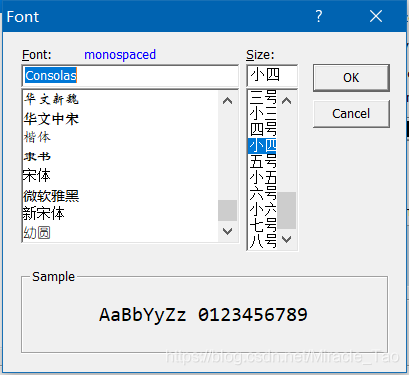
Task: Choose highlighted size 小四 in list
Action: click(263, 146)
